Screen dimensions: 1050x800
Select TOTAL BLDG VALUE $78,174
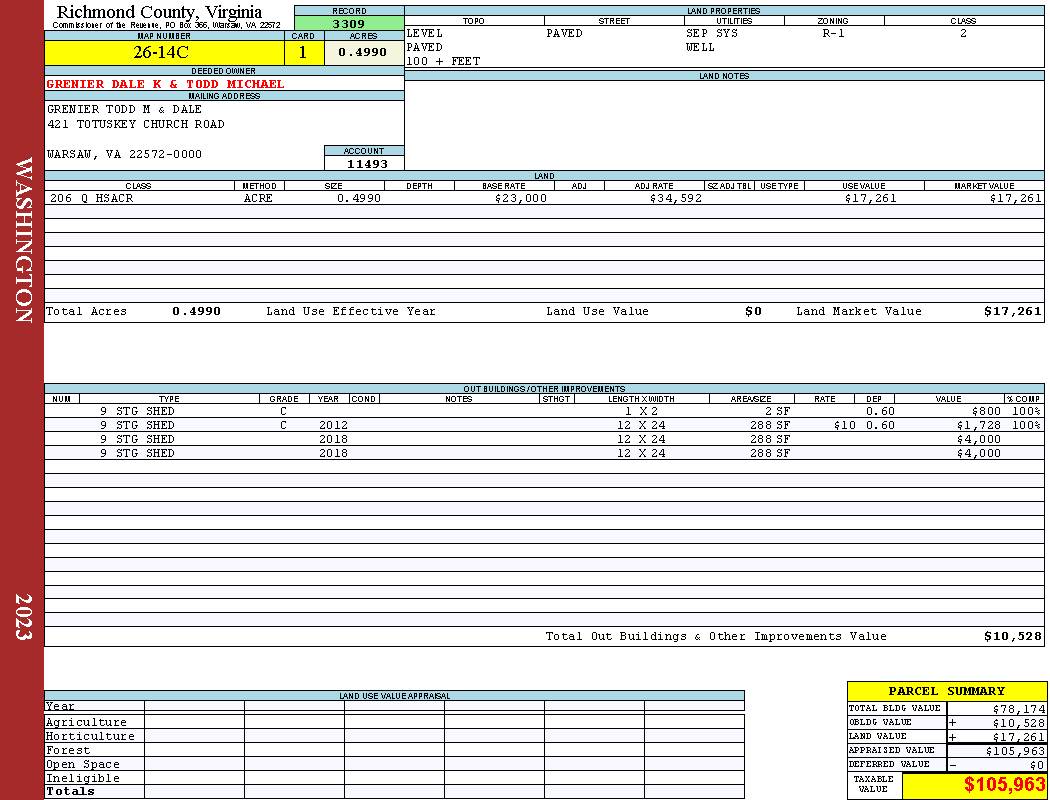(1019, 709)
